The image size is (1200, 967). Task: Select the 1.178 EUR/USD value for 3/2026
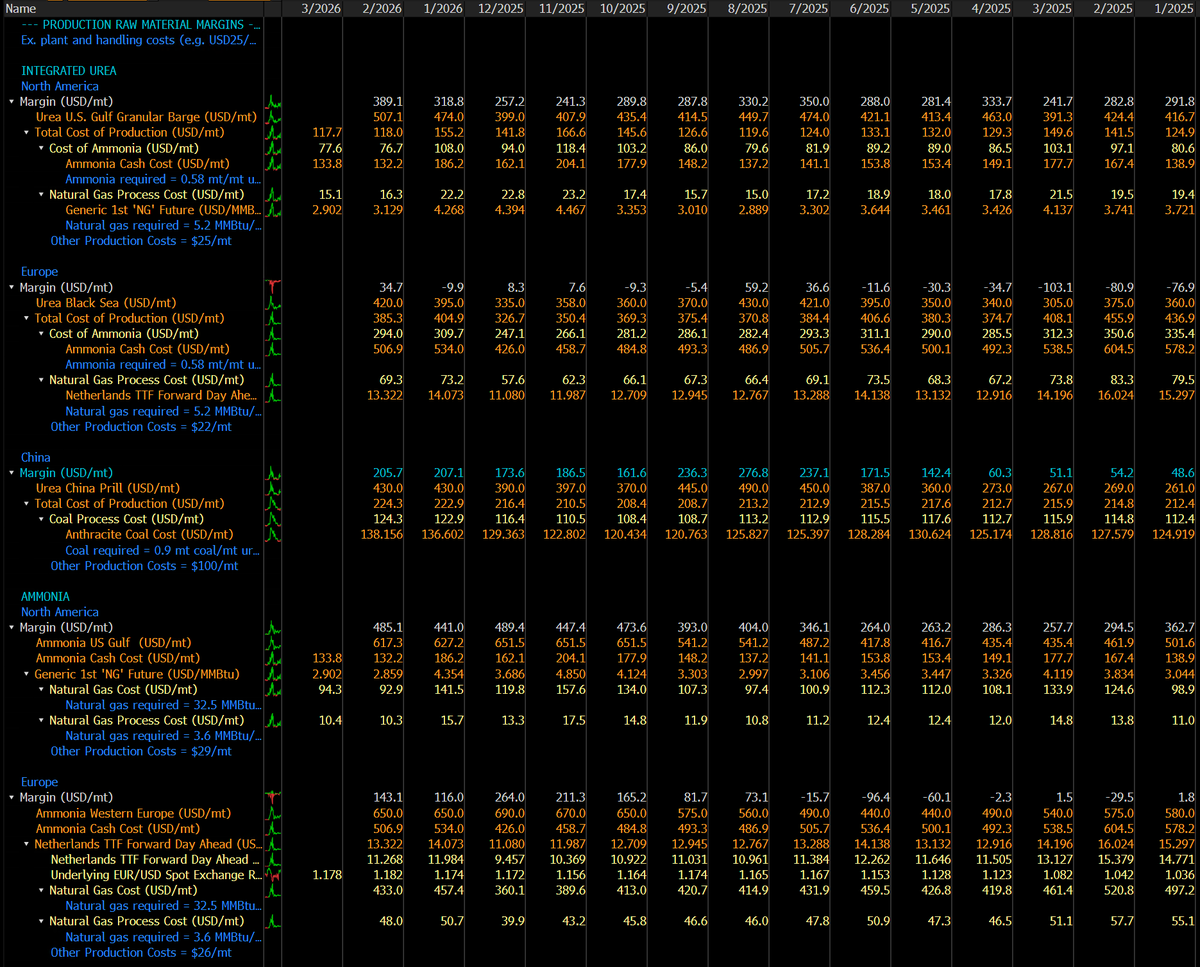[x=326, y=875]
